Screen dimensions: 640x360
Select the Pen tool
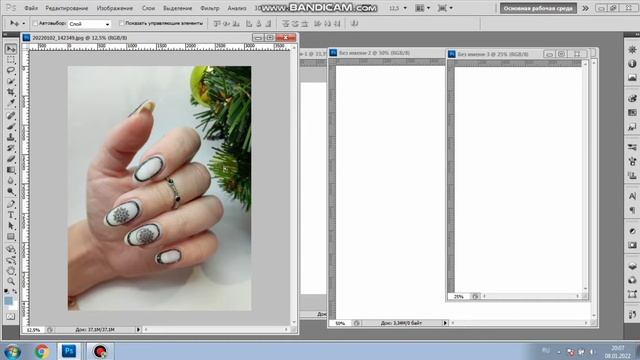click(11, 204)
